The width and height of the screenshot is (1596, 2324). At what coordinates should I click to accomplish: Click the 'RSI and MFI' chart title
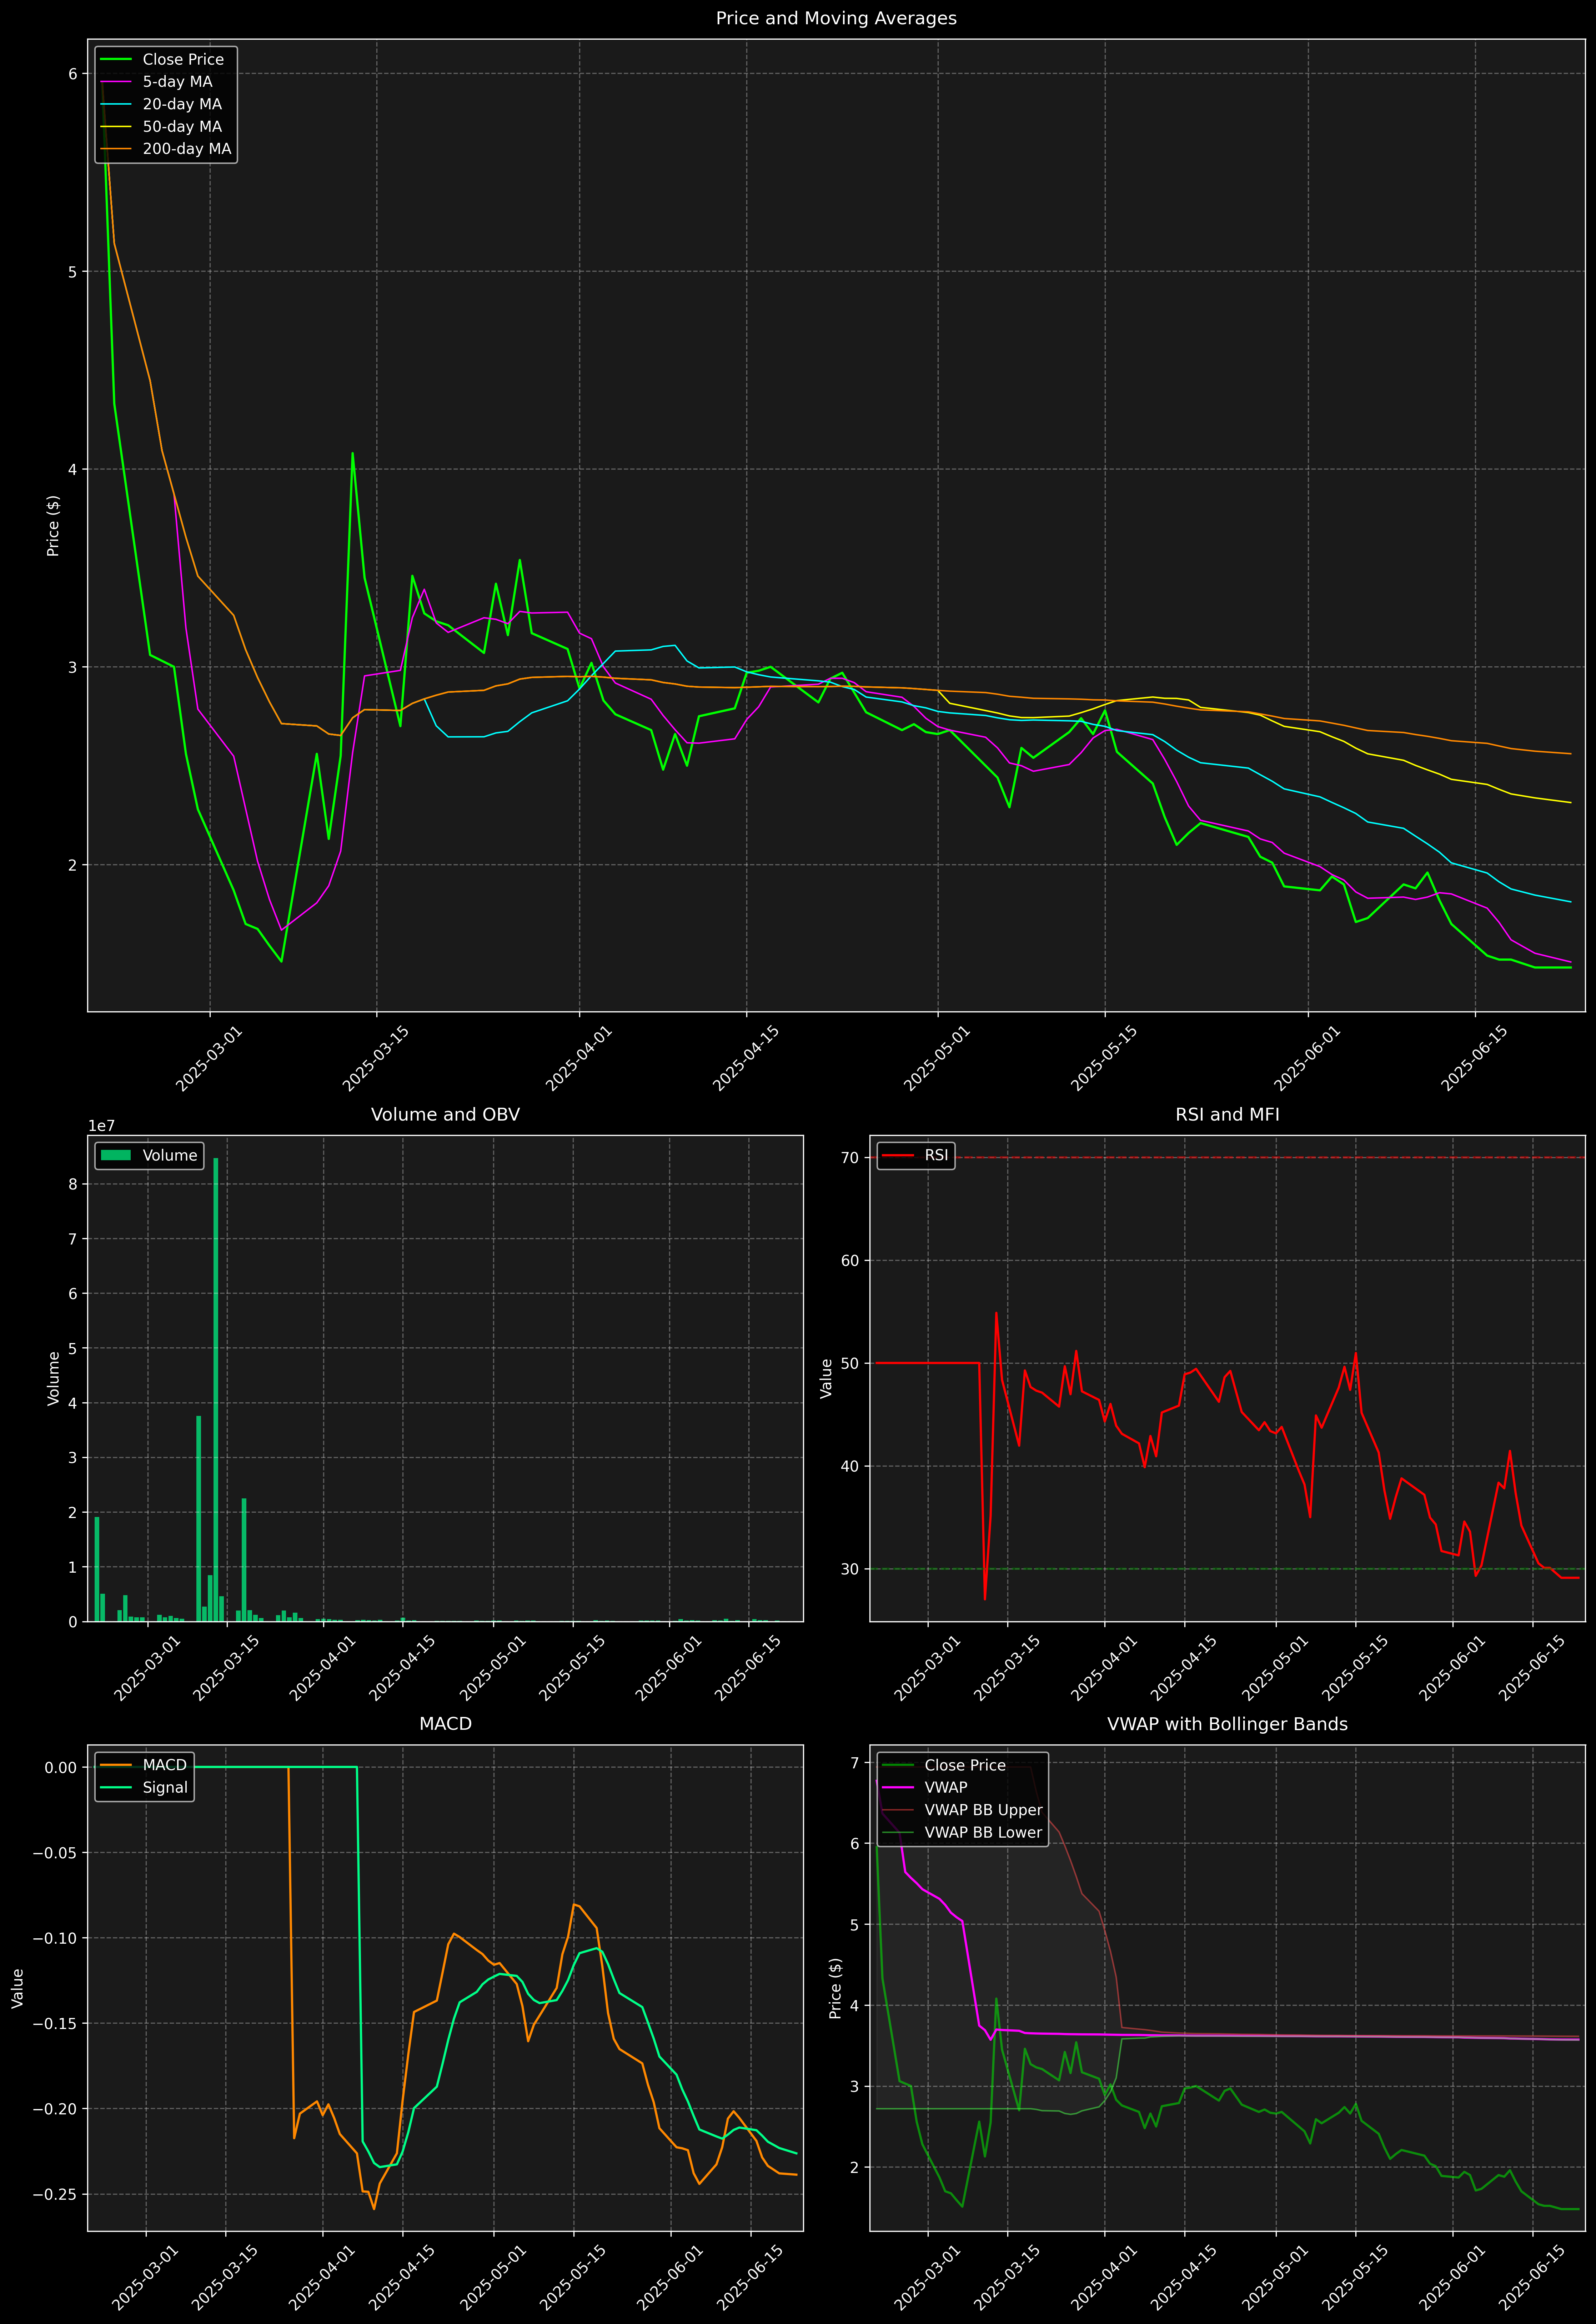1227,1114
